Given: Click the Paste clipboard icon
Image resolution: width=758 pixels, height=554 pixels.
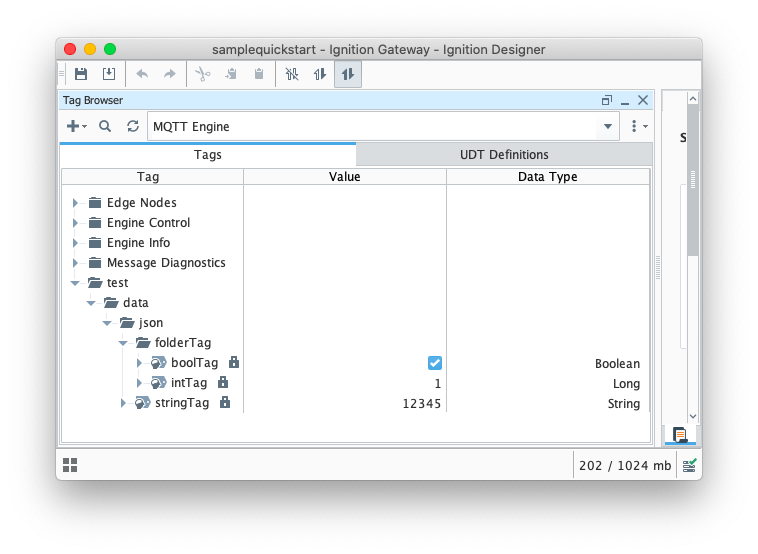Looking at the screenshot, I should point(259,74).
